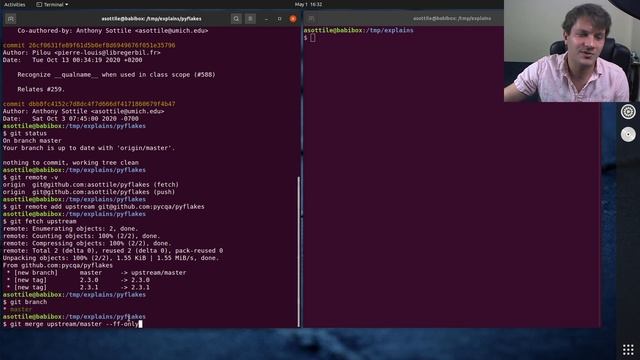Click 'Unpacking objects: 100%' line
Image resolution: width=640 pixels, height=360 pixels.
point(111,258)
